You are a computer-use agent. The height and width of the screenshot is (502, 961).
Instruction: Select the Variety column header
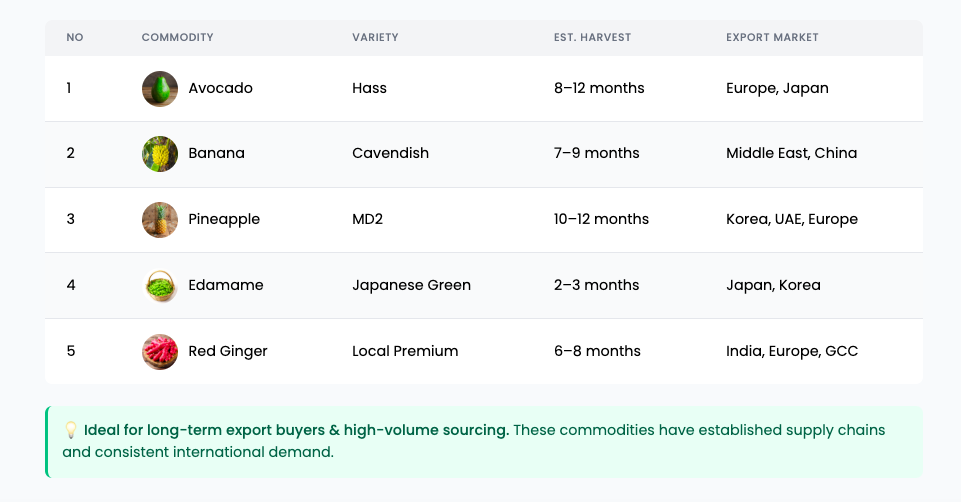[x=375, y=37]
